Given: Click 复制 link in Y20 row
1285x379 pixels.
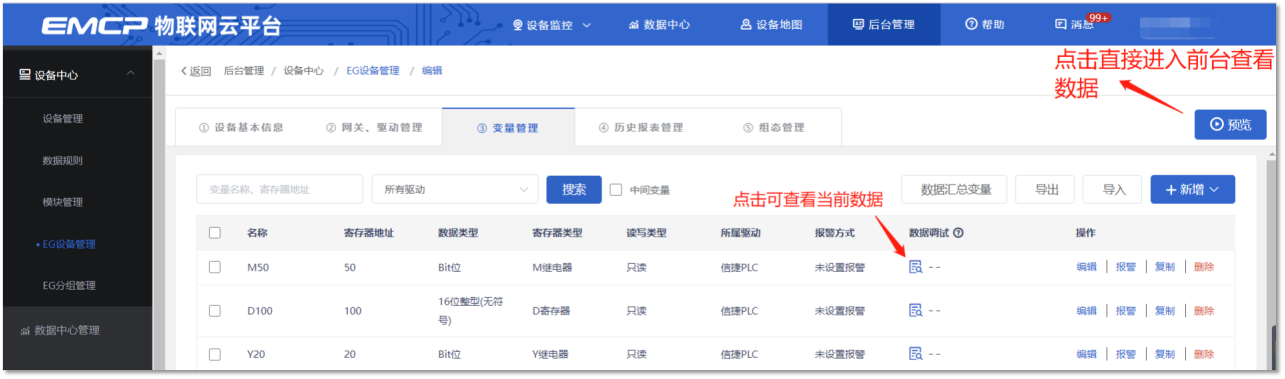Looking at the screenshot, I should [x=1164, y=354].
